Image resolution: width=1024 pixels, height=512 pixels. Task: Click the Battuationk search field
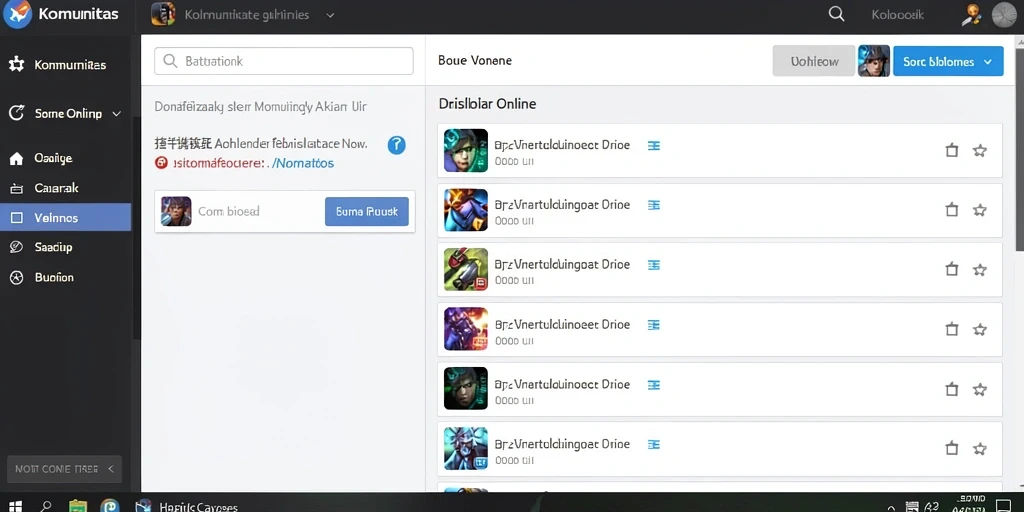[x=283, y=61]
